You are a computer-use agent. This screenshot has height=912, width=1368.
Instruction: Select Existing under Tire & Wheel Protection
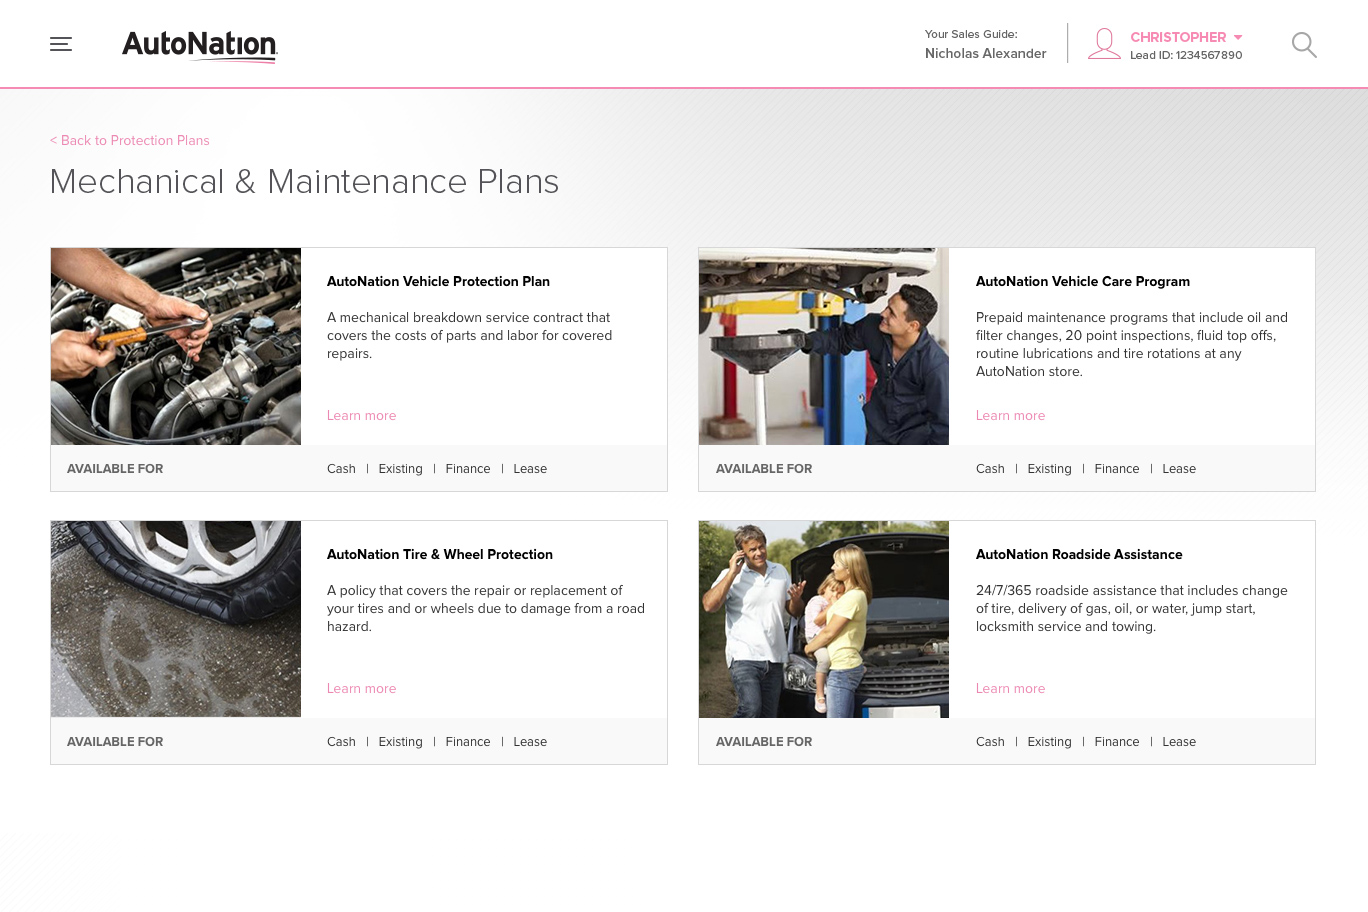[400, 741]
